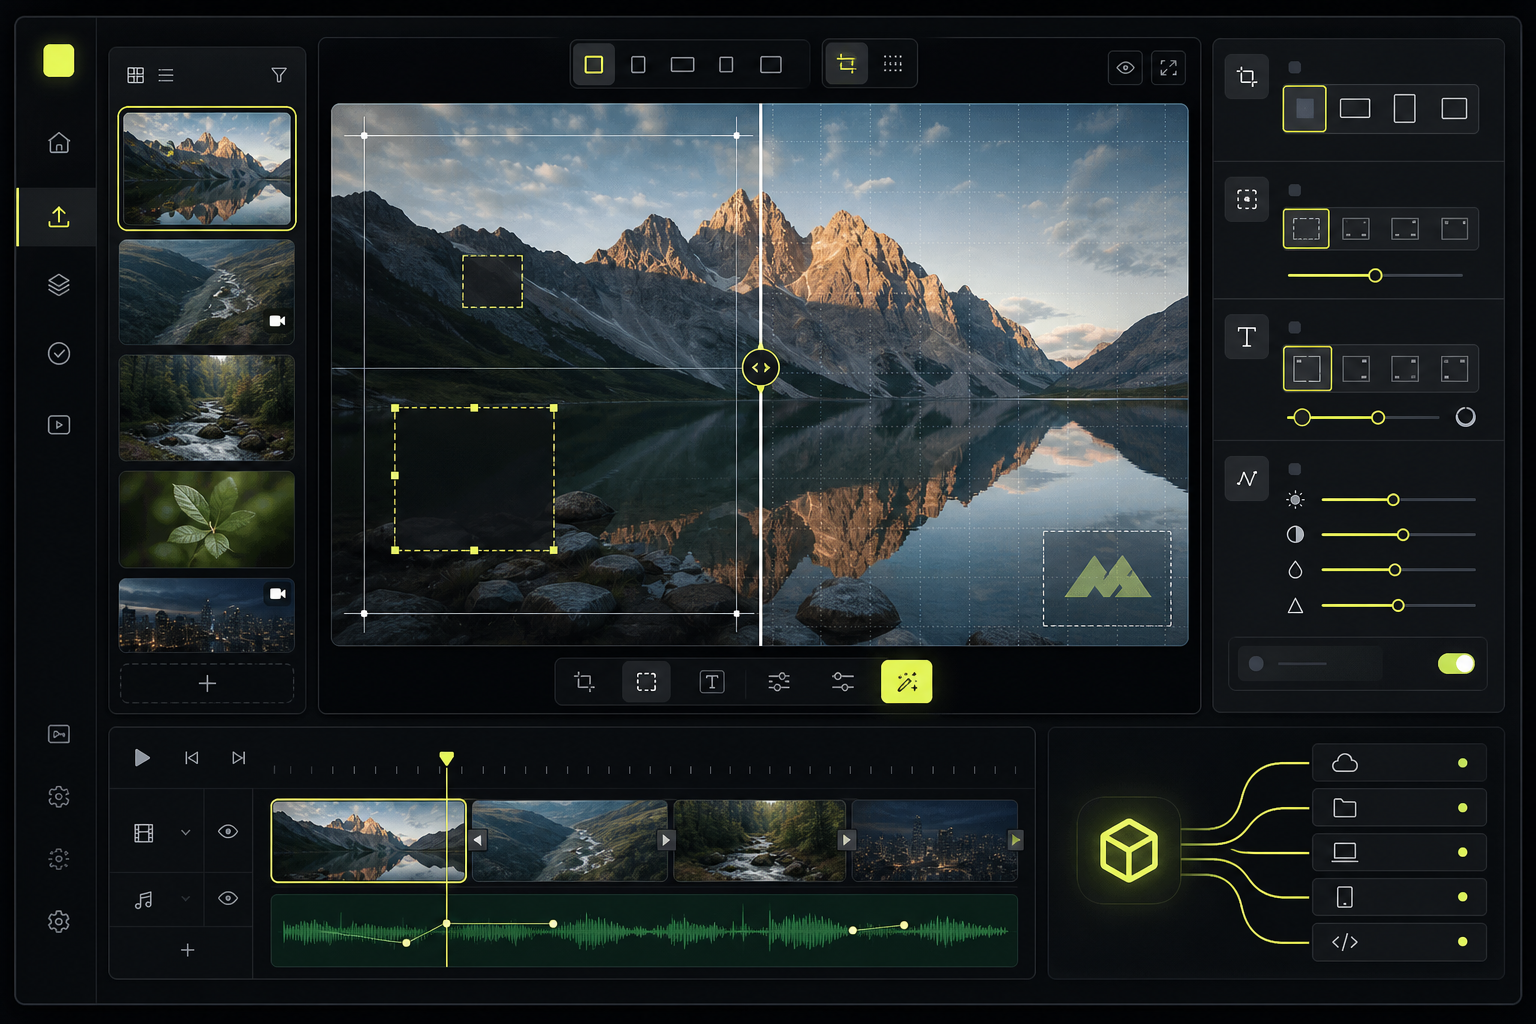Select the river valley clip in timeline
The width and height of the screenshot is (1536, 1024).
(x=570, y=840)
